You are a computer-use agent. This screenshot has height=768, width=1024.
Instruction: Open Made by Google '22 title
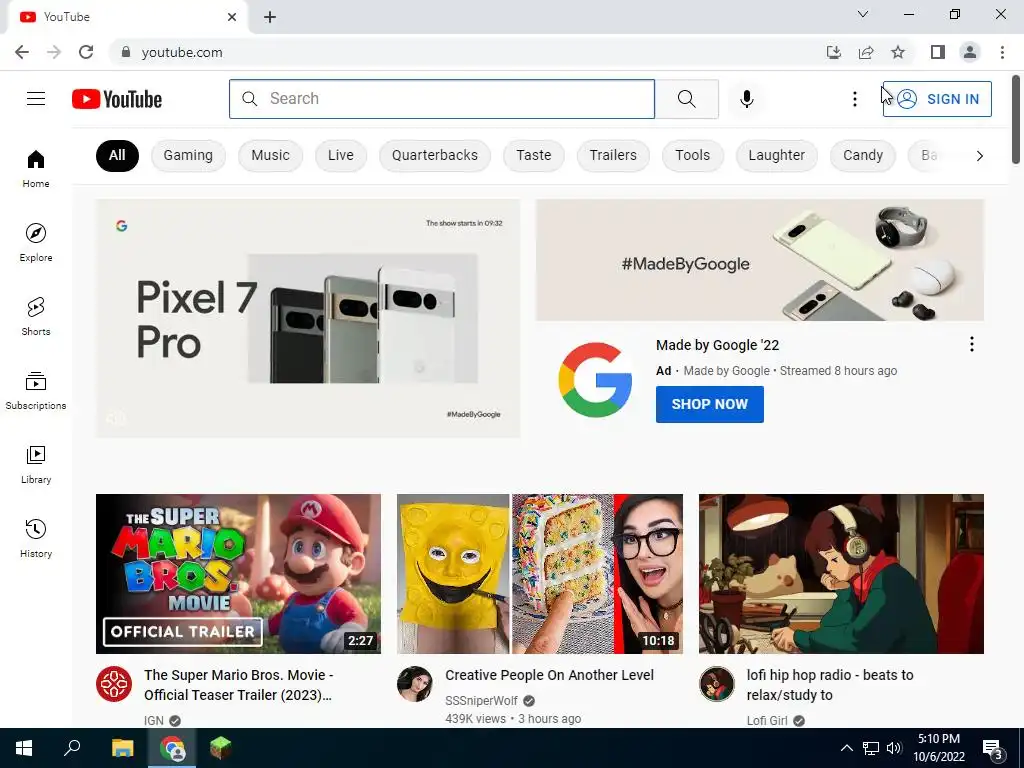pyautogui.click(x=718, y=345)
